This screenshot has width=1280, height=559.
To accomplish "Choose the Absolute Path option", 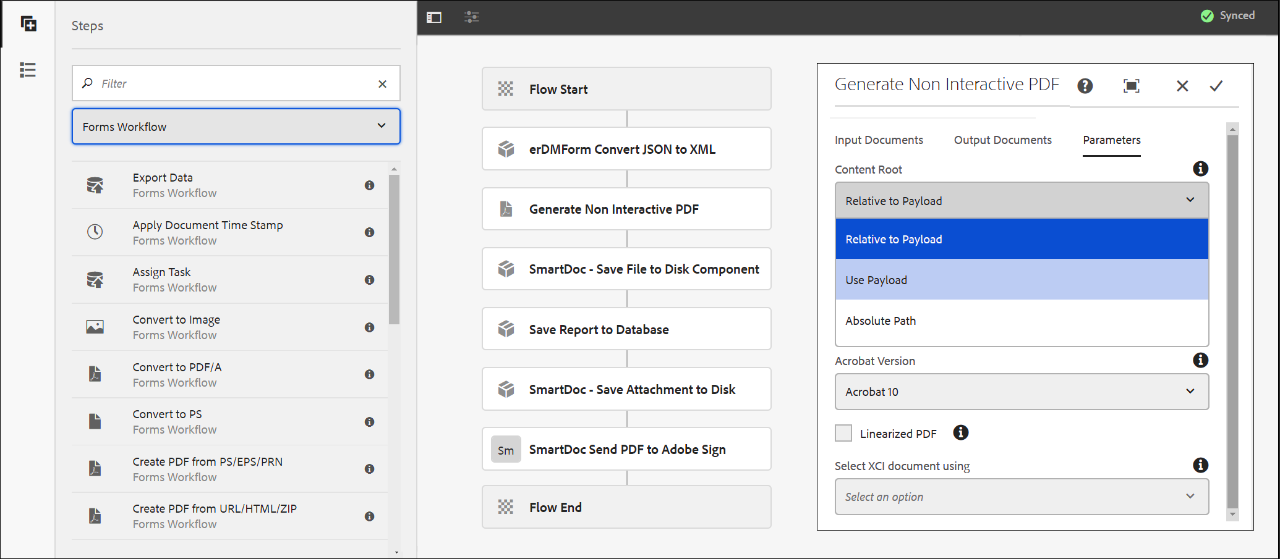I will coord(1021,321).
